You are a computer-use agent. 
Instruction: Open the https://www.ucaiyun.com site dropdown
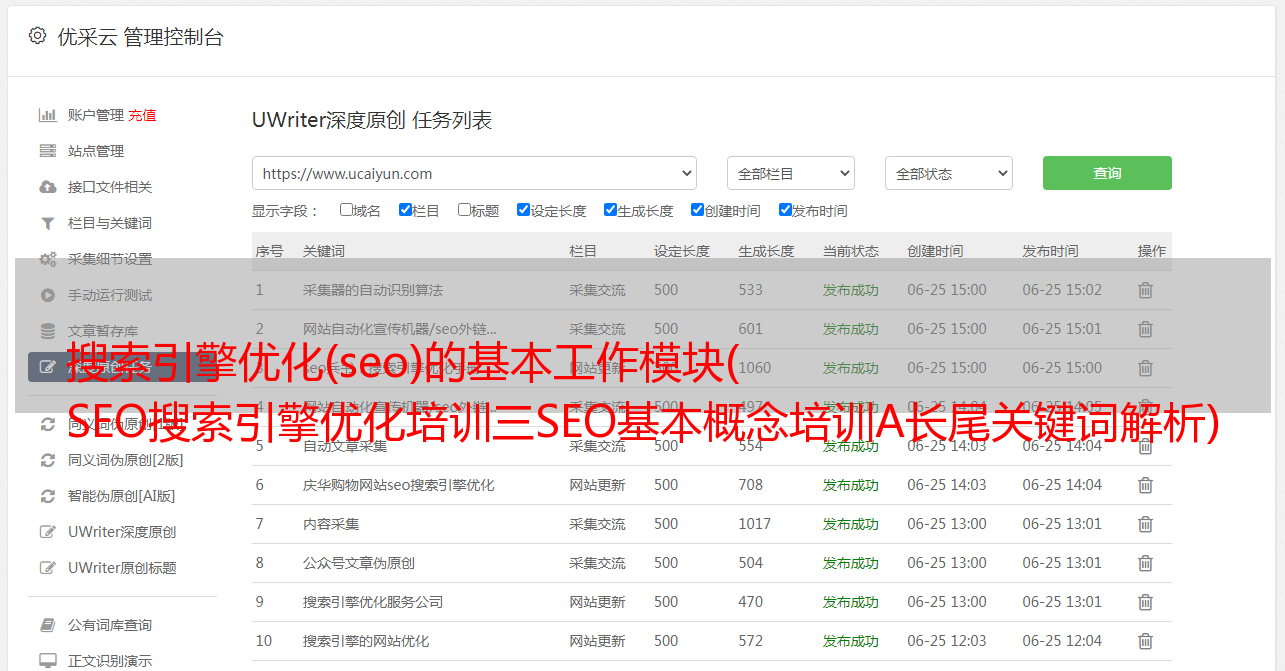coord(474,173)
